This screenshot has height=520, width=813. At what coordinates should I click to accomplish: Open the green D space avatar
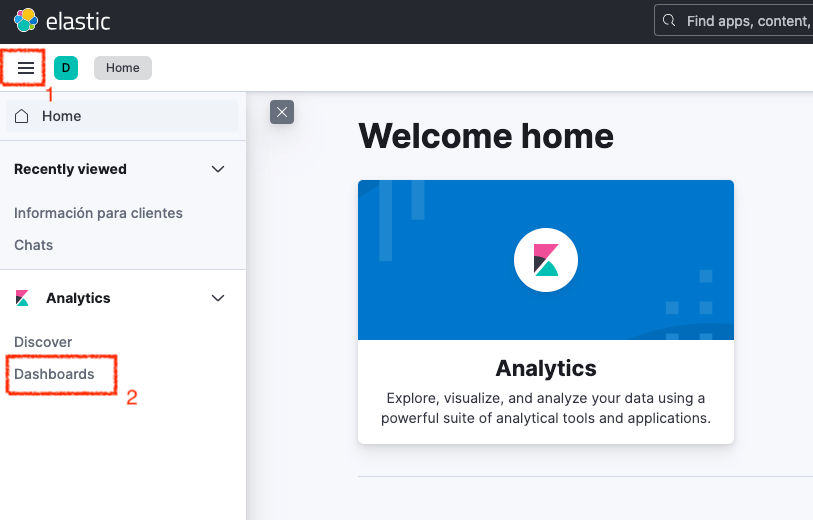66,68
